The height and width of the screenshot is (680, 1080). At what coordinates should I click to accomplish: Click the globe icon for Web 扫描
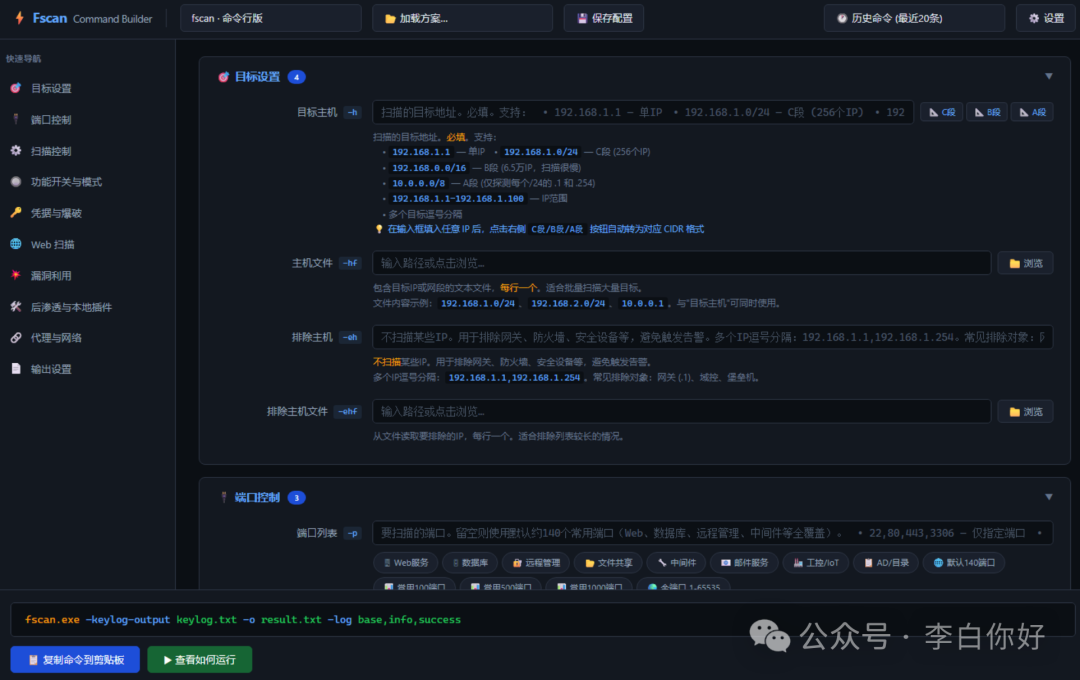(x=16, y=244)
